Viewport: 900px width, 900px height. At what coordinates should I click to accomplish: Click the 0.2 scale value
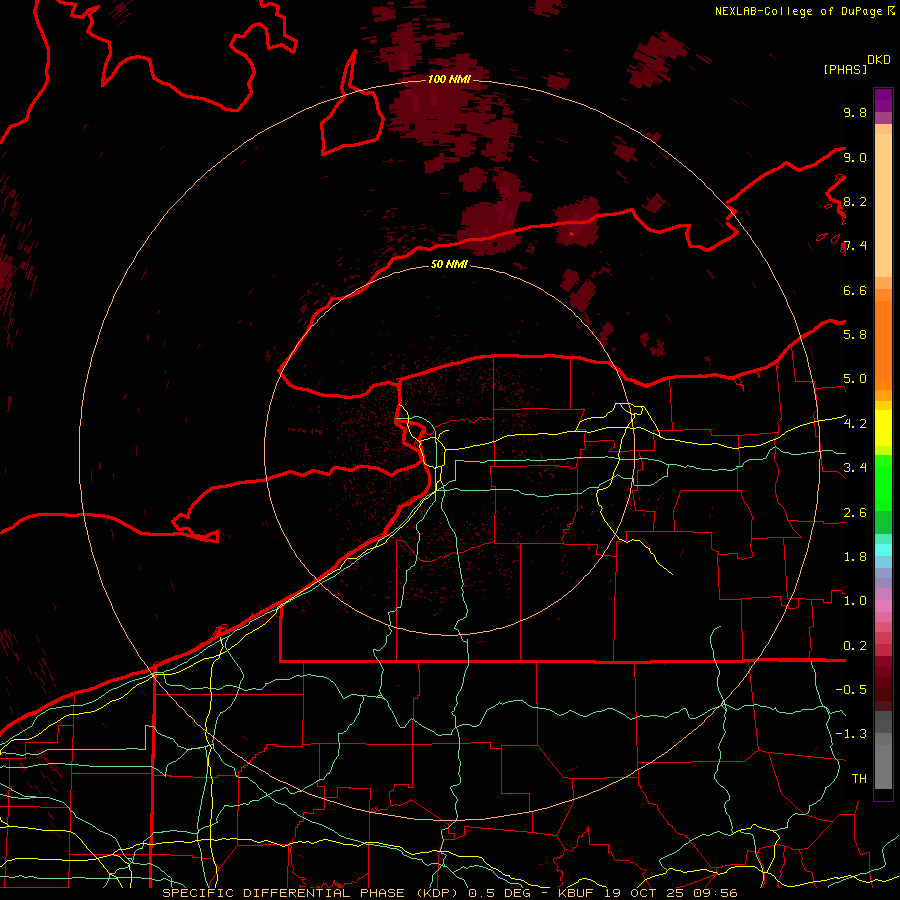[x=855, y=646]
